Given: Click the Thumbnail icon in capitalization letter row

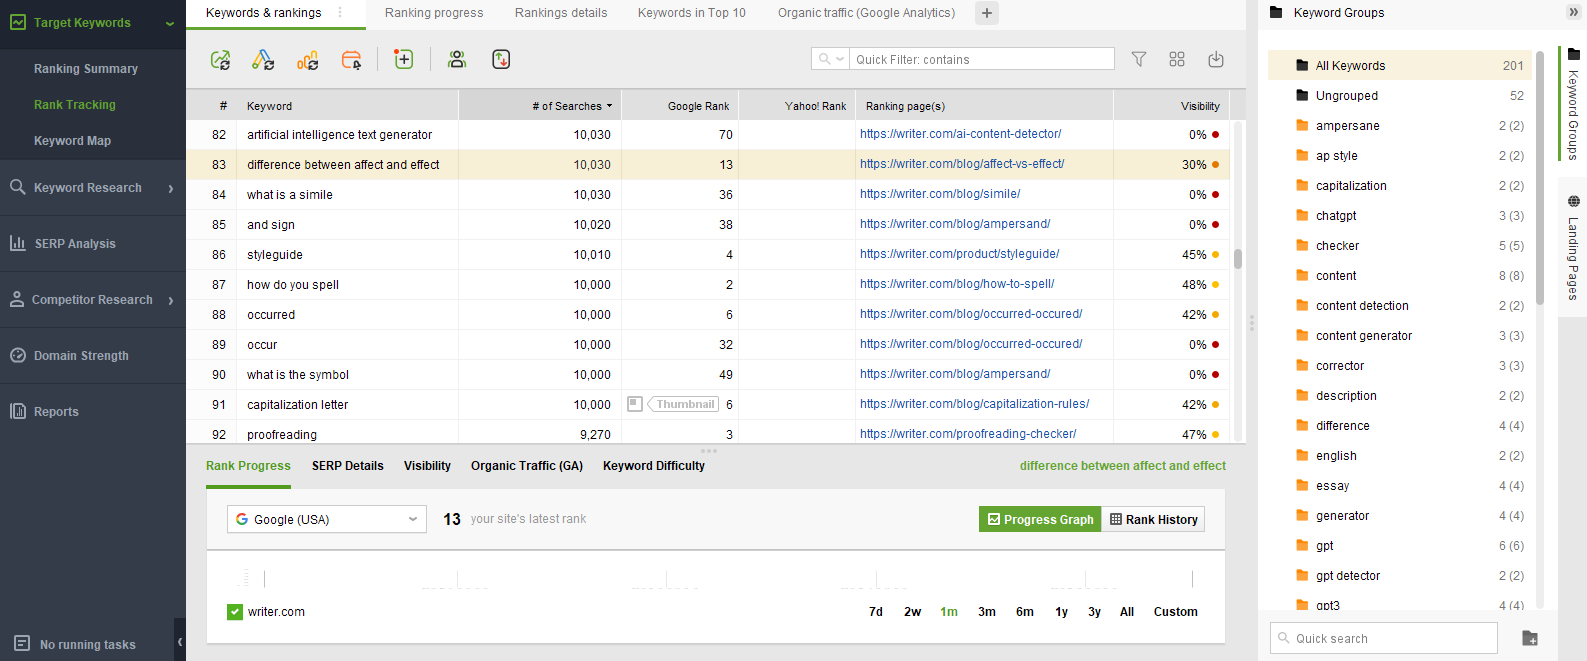Looking at the screenshot, I should click(634, 404).
